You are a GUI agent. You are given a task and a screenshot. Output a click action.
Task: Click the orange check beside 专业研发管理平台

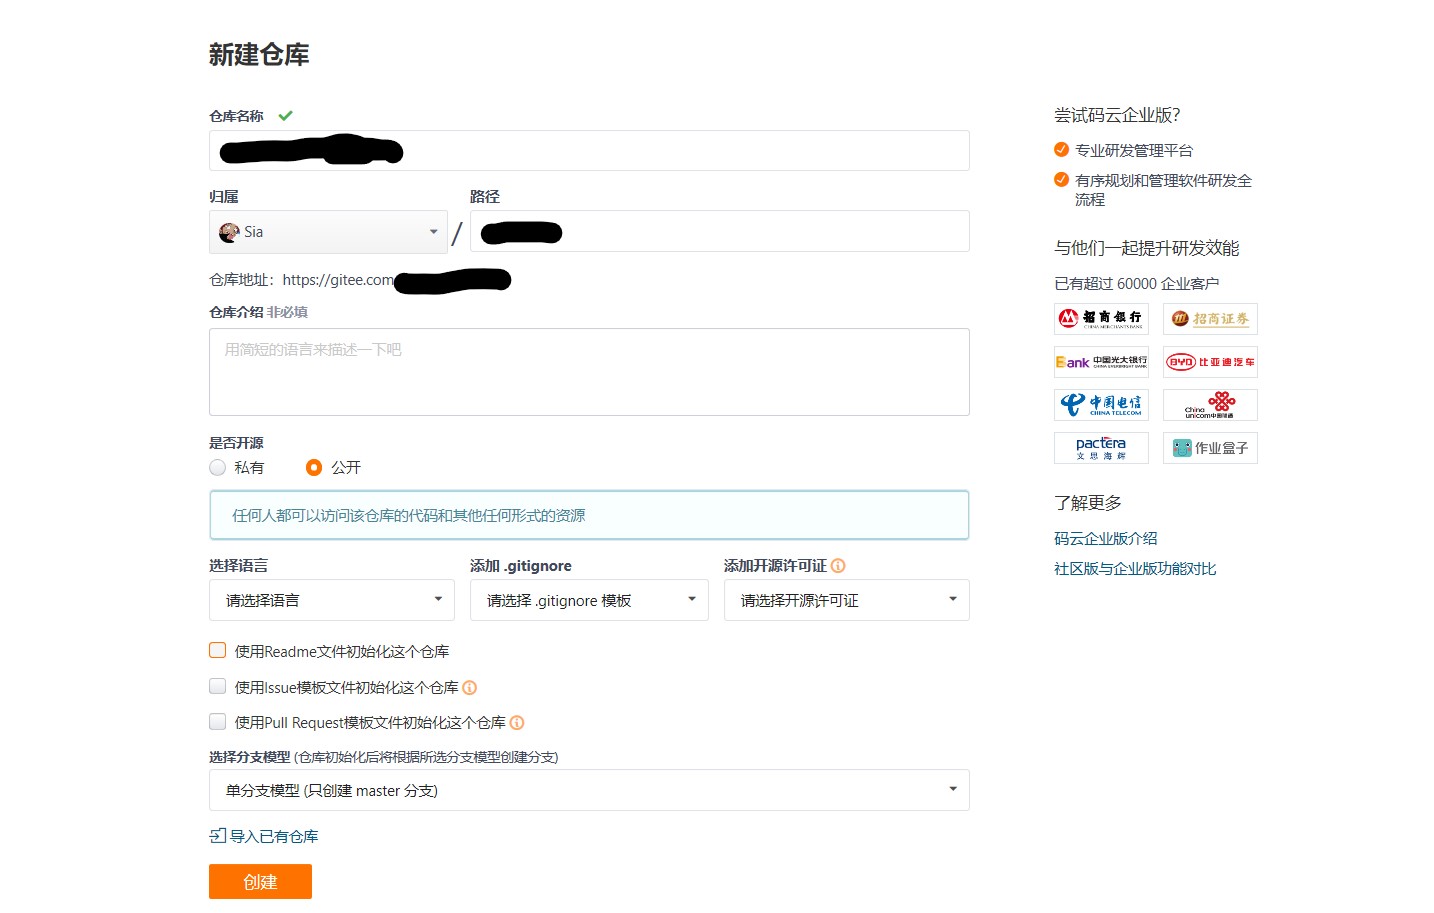1061,150
